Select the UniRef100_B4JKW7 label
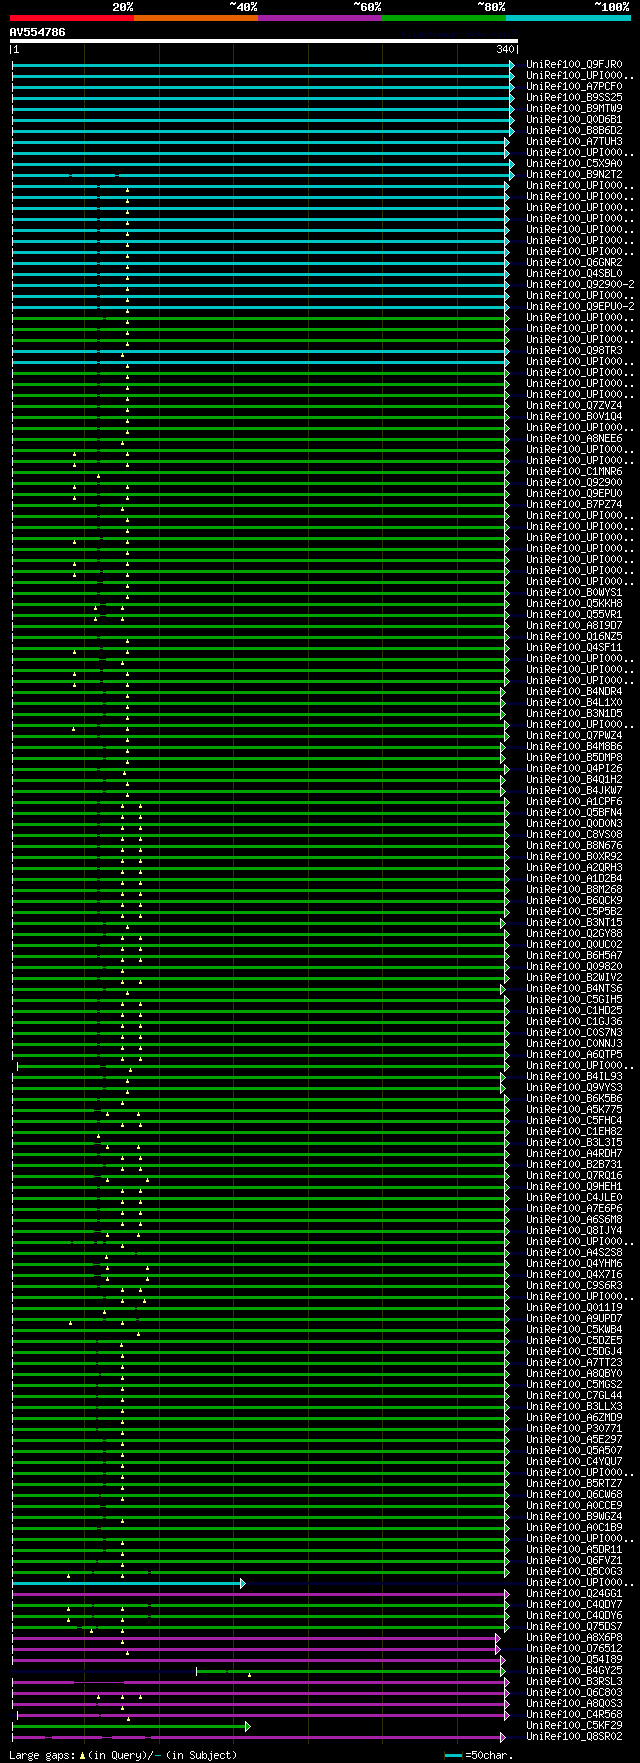Viewport: 640px width, 1763px height. 574,791
